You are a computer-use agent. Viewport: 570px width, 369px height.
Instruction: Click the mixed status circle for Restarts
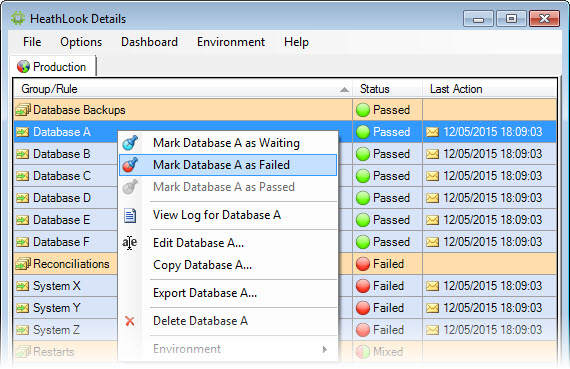click(363, 352)
